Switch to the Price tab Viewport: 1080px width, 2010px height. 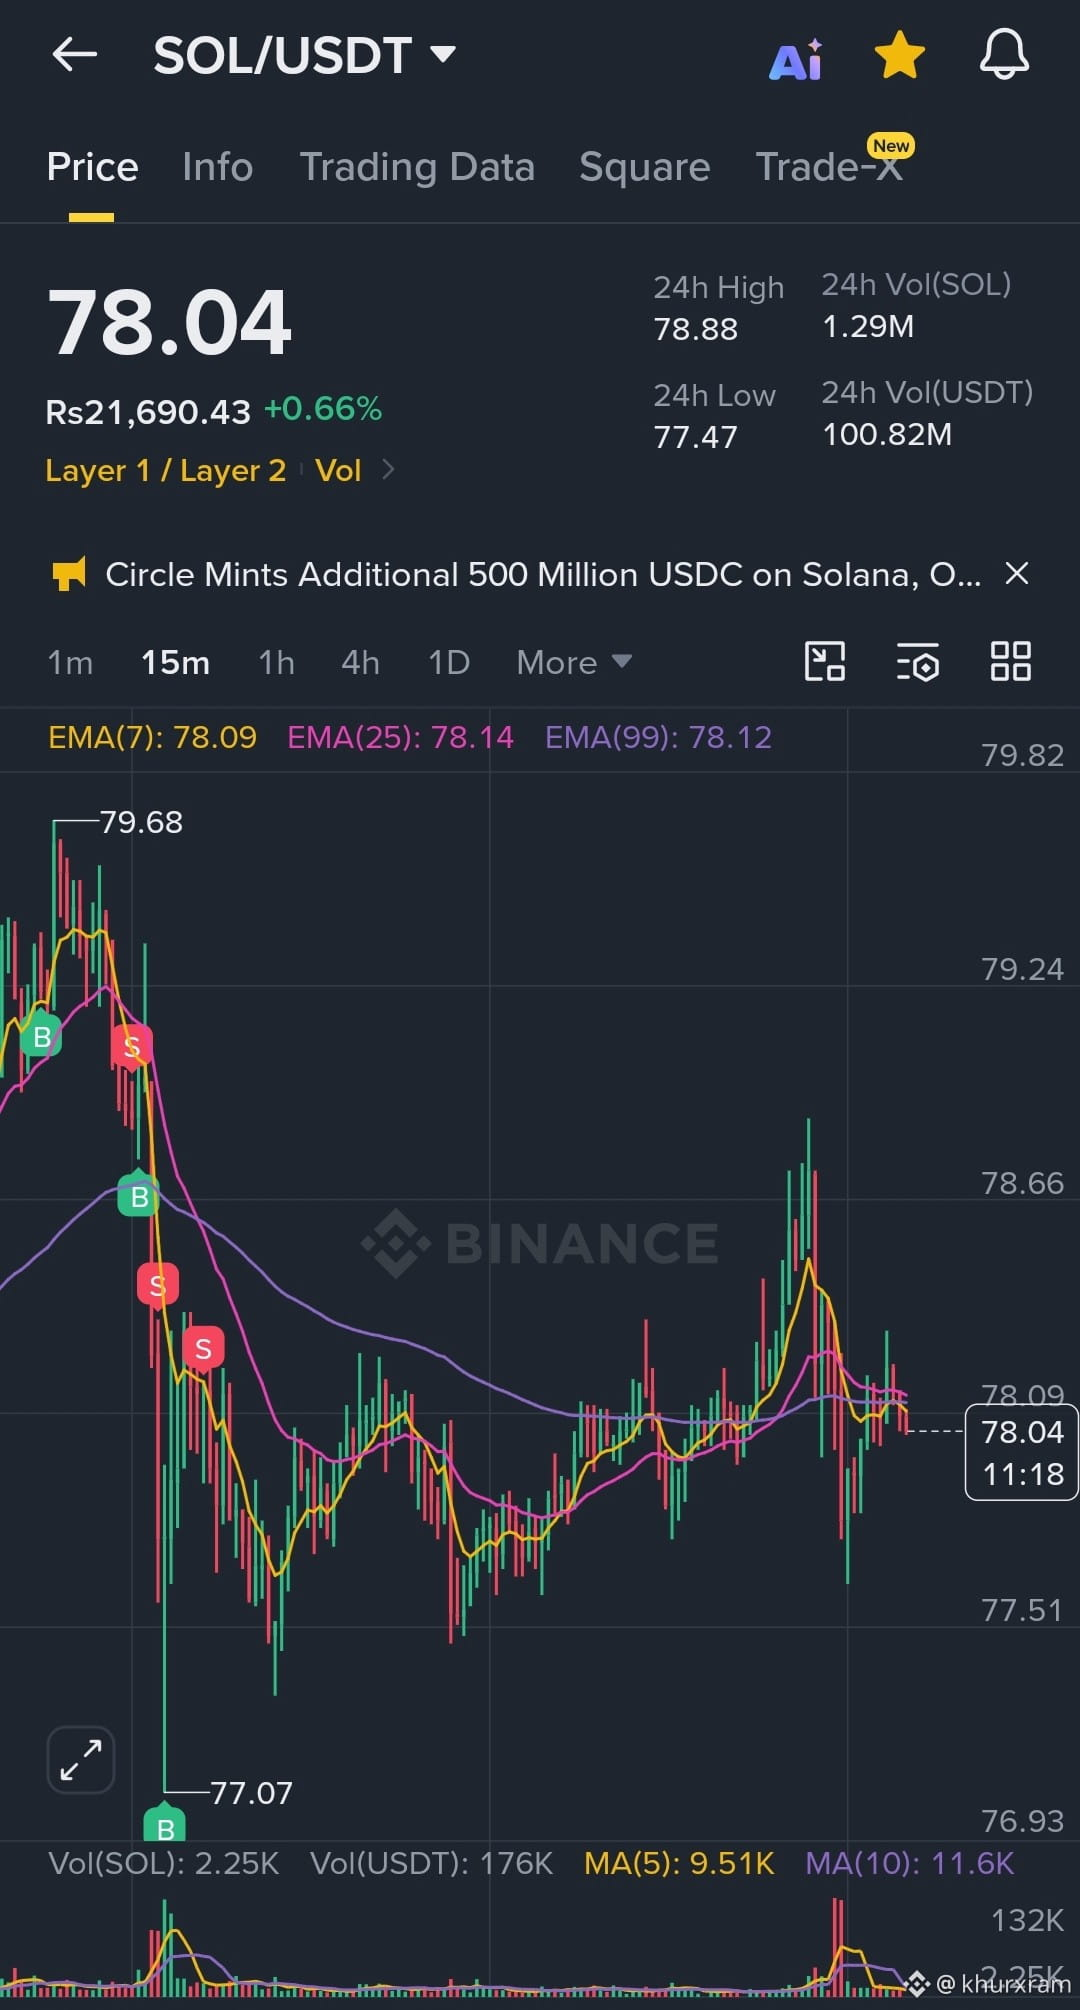coord(92,167)
